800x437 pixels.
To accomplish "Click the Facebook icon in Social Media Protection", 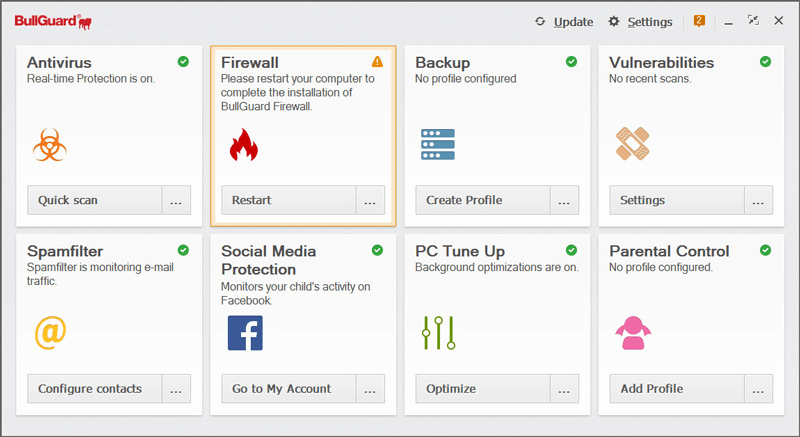I will point(244,333).
